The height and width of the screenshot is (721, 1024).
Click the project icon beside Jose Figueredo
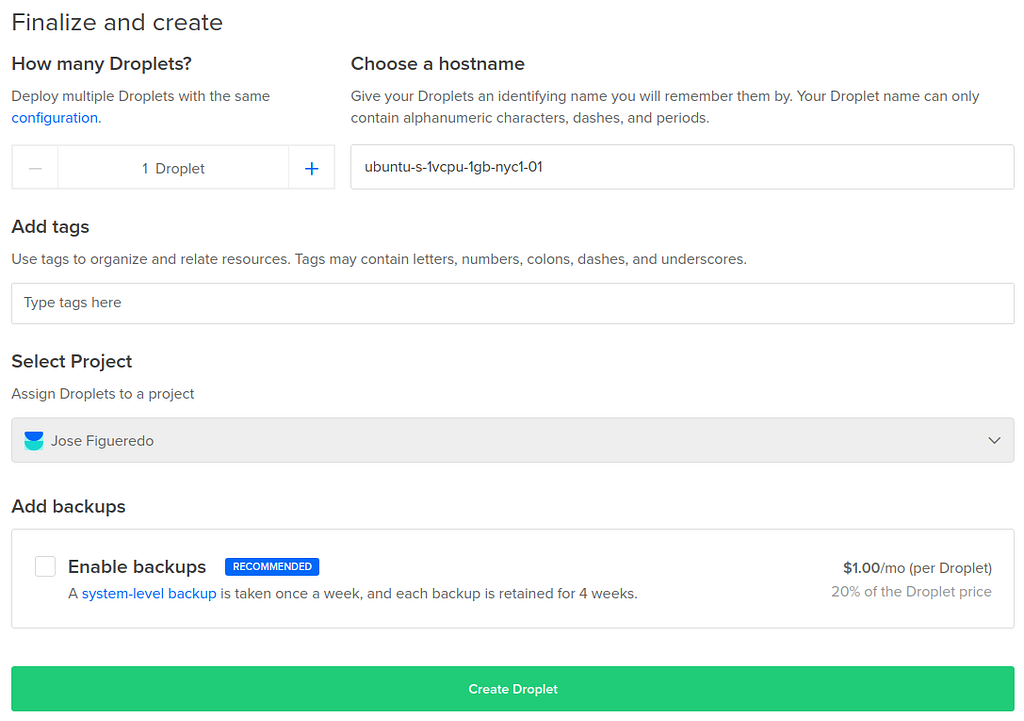34,441
